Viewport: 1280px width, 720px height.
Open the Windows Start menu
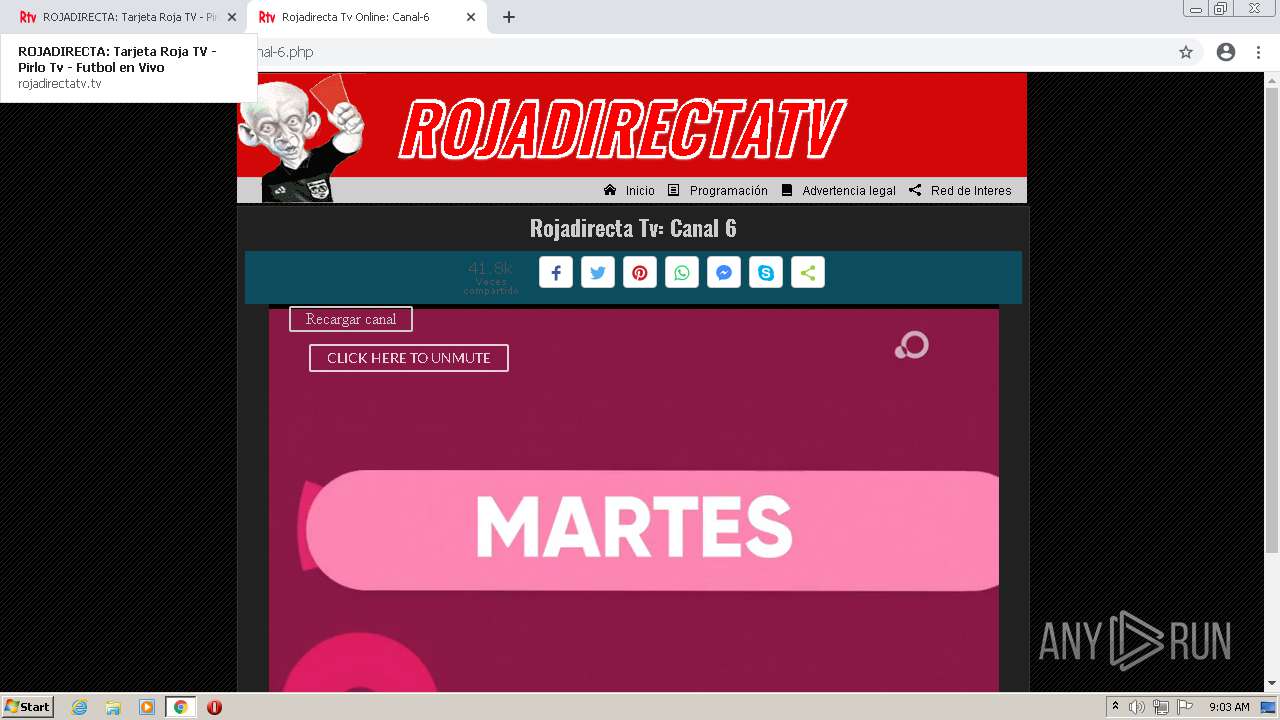(28, 707)
